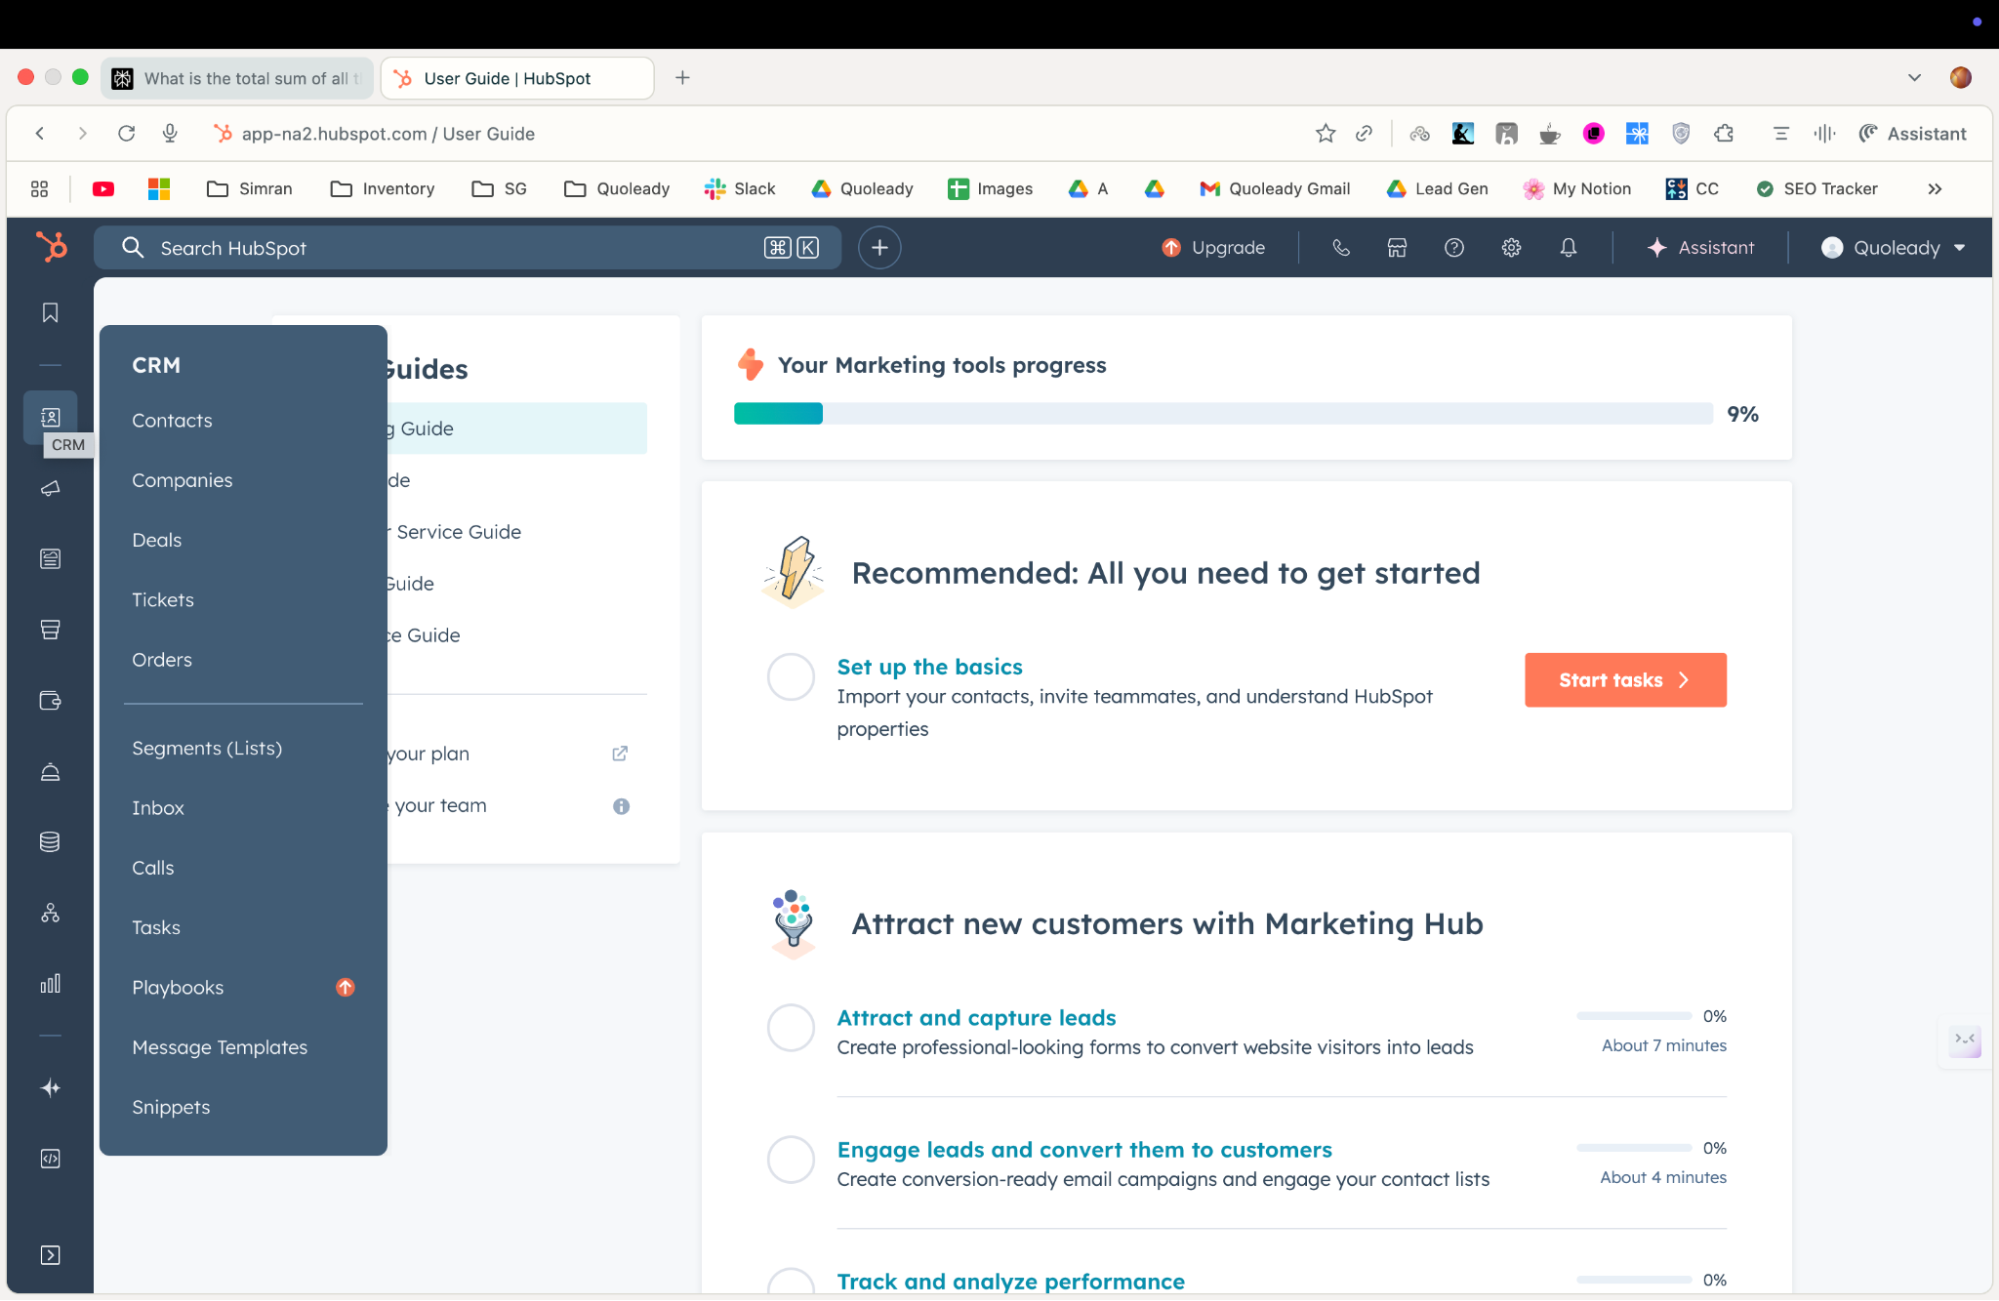Click the Marketing tools progress bar

tap(1220, 413)
